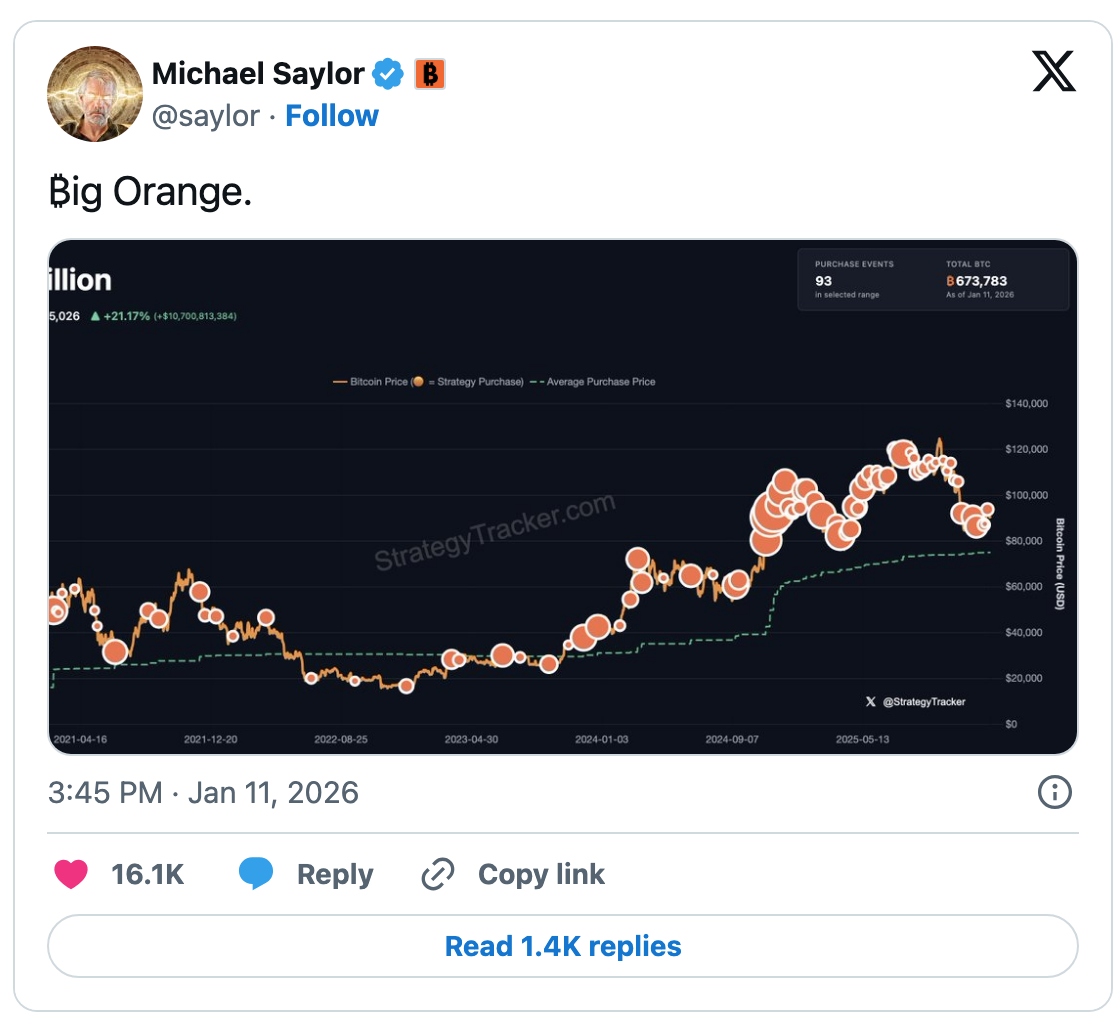Viewport: 1120px width, 1026px height.
Task: Click the Copy link chain icon
Action: point(437,873)
